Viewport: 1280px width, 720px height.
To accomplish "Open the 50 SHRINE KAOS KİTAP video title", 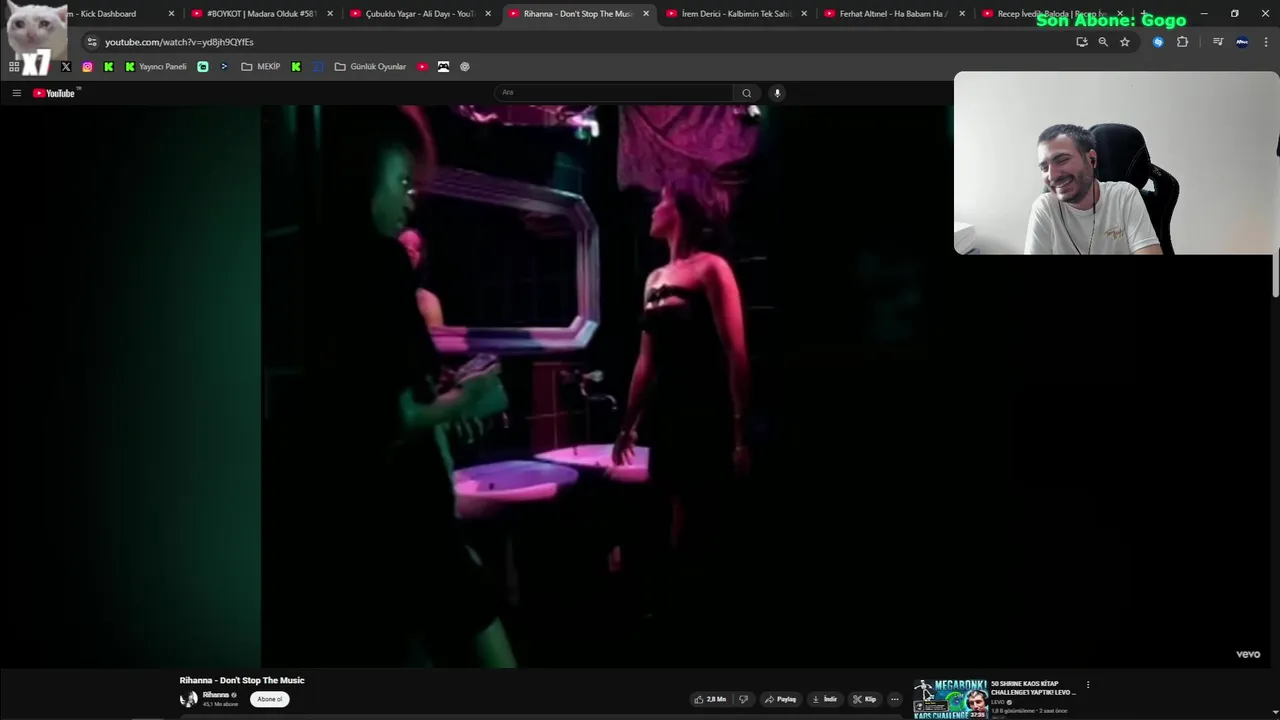I will [x=1033, y=688].
